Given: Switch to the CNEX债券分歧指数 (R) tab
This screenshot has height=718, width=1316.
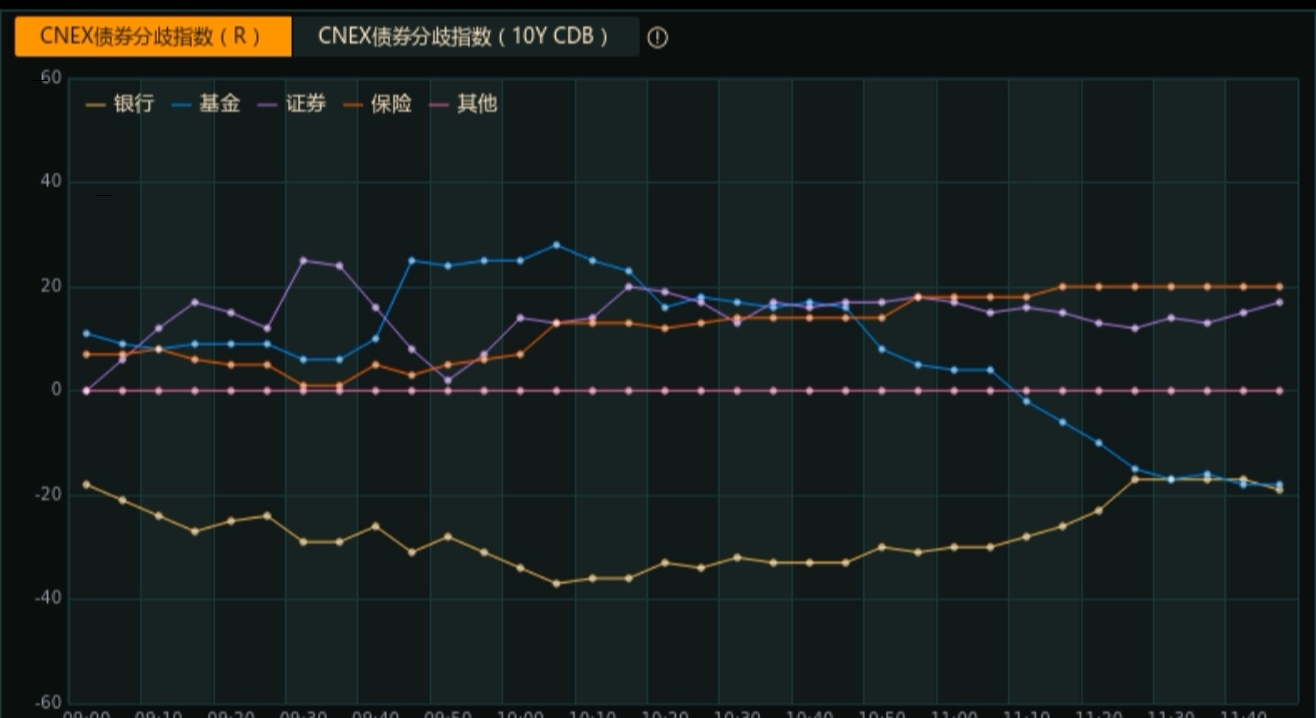Looking at the screenshot, I should (152, 36).
